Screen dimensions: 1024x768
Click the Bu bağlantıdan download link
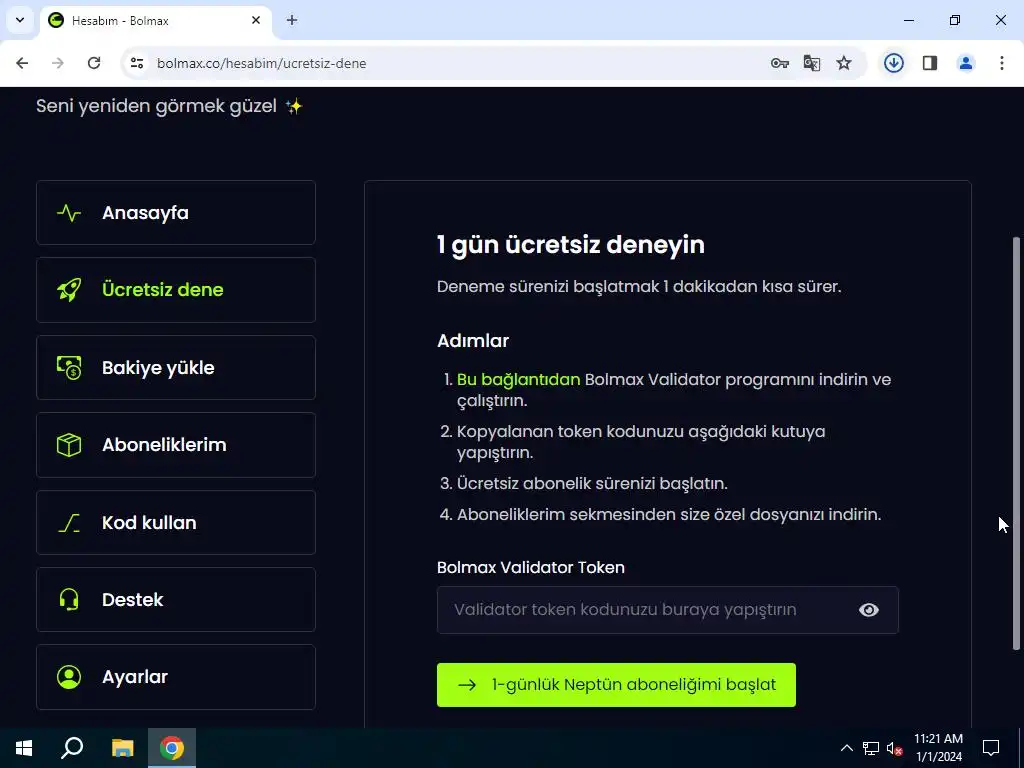519,379
